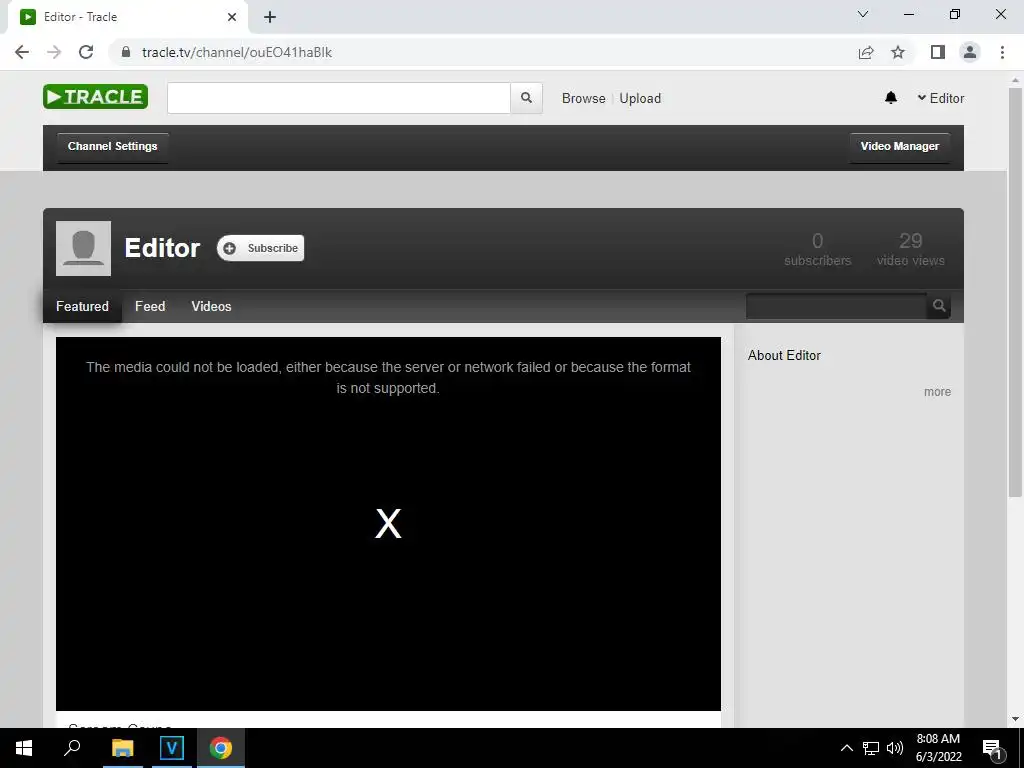
Task: Click the video views count 29
Action: click(910, 241)
